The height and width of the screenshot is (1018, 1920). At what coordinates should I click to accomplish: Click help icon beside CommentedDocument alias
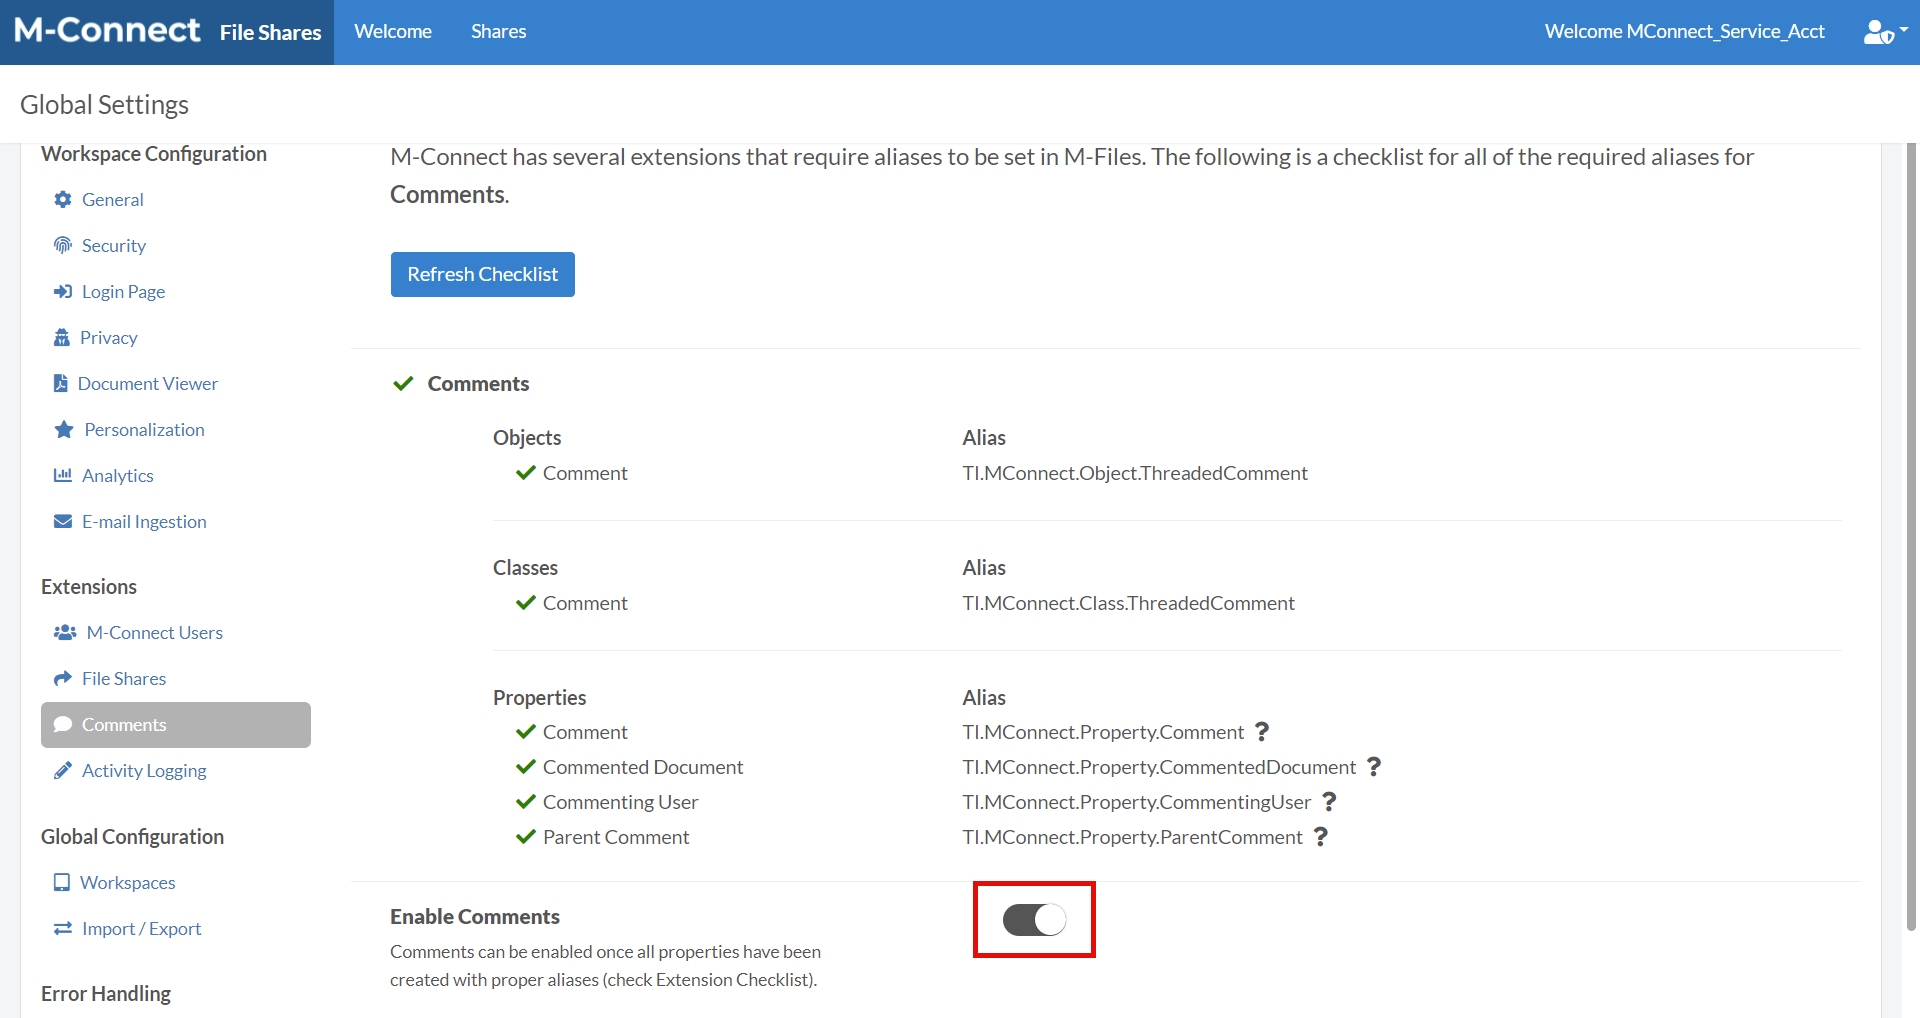(1374, 767)
